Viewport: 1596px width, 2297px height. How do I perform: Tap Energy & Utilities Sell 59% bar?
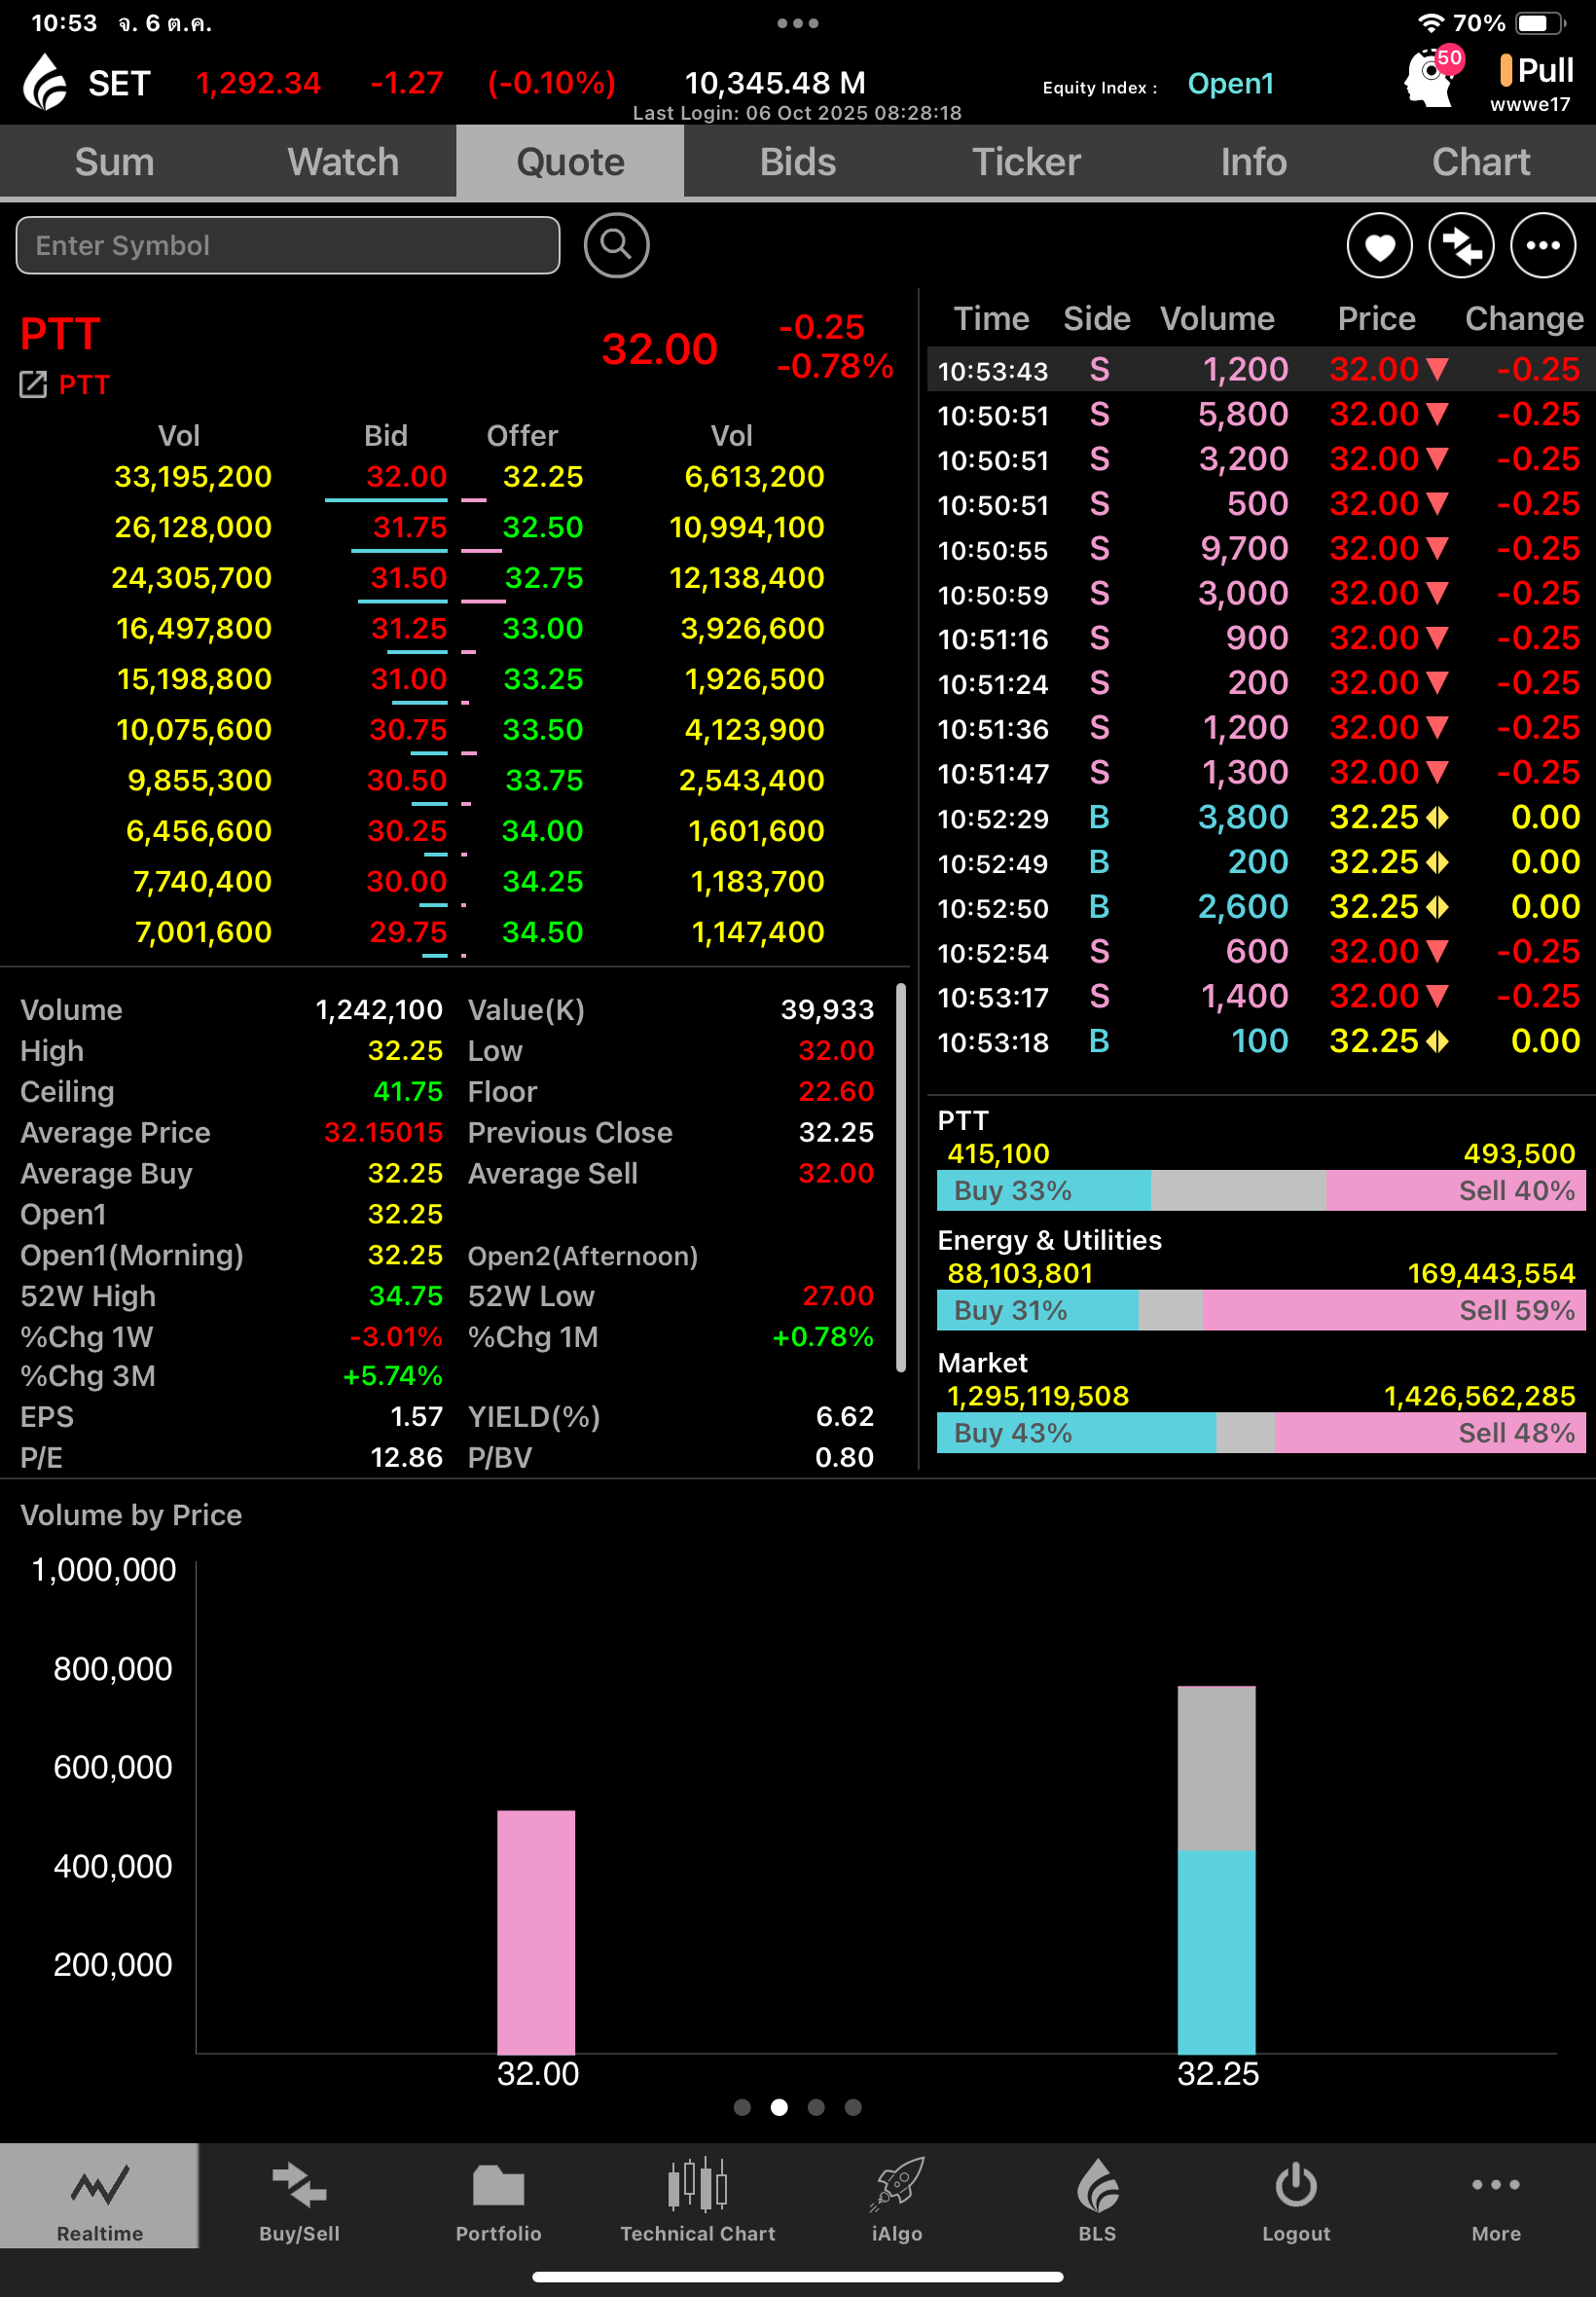[1394, 1310]
